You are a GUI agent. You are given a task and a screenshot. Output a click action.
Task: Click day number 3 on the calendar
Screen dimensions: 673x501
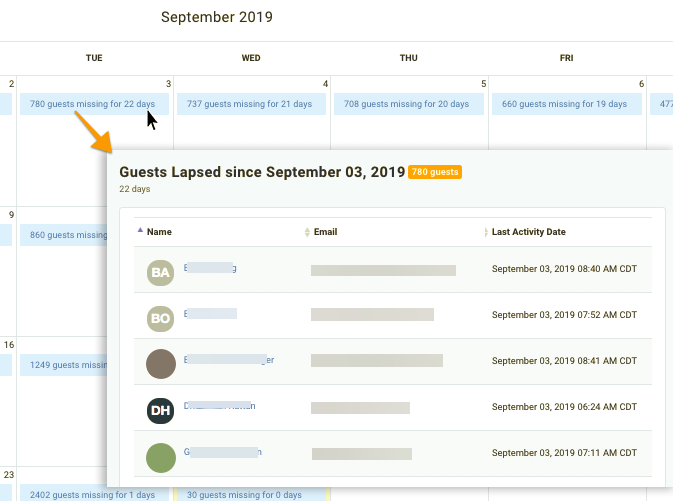(x=168, y=84)
